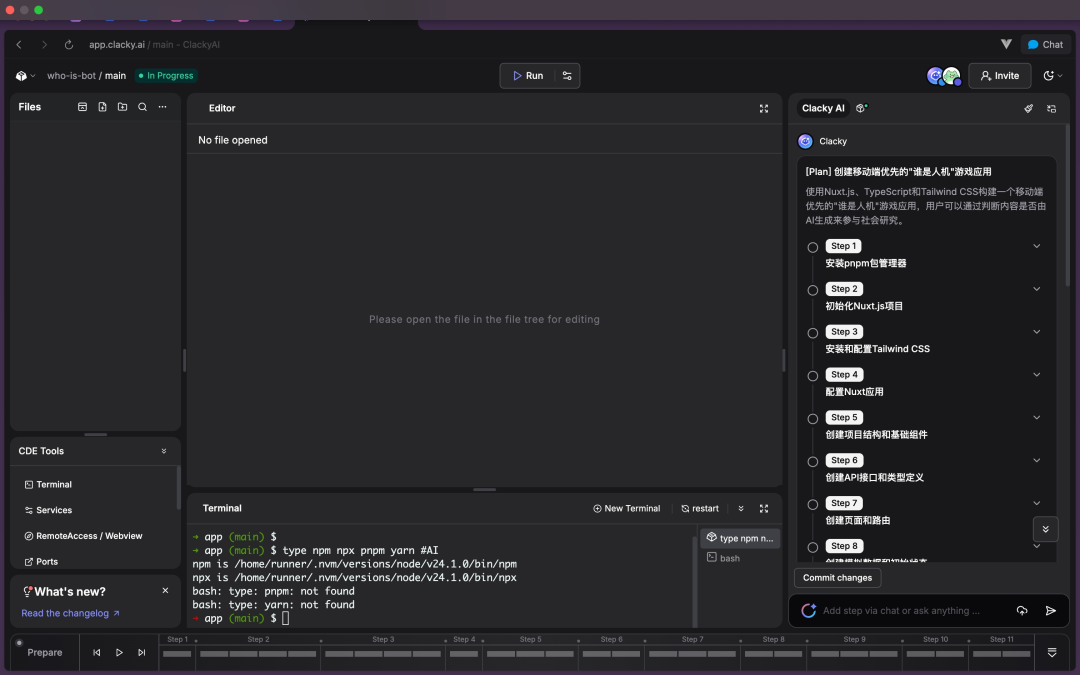Screen dimensions: 1080x675
Task: Collapse the CDE Tools panel
Action: coord(164,451)
